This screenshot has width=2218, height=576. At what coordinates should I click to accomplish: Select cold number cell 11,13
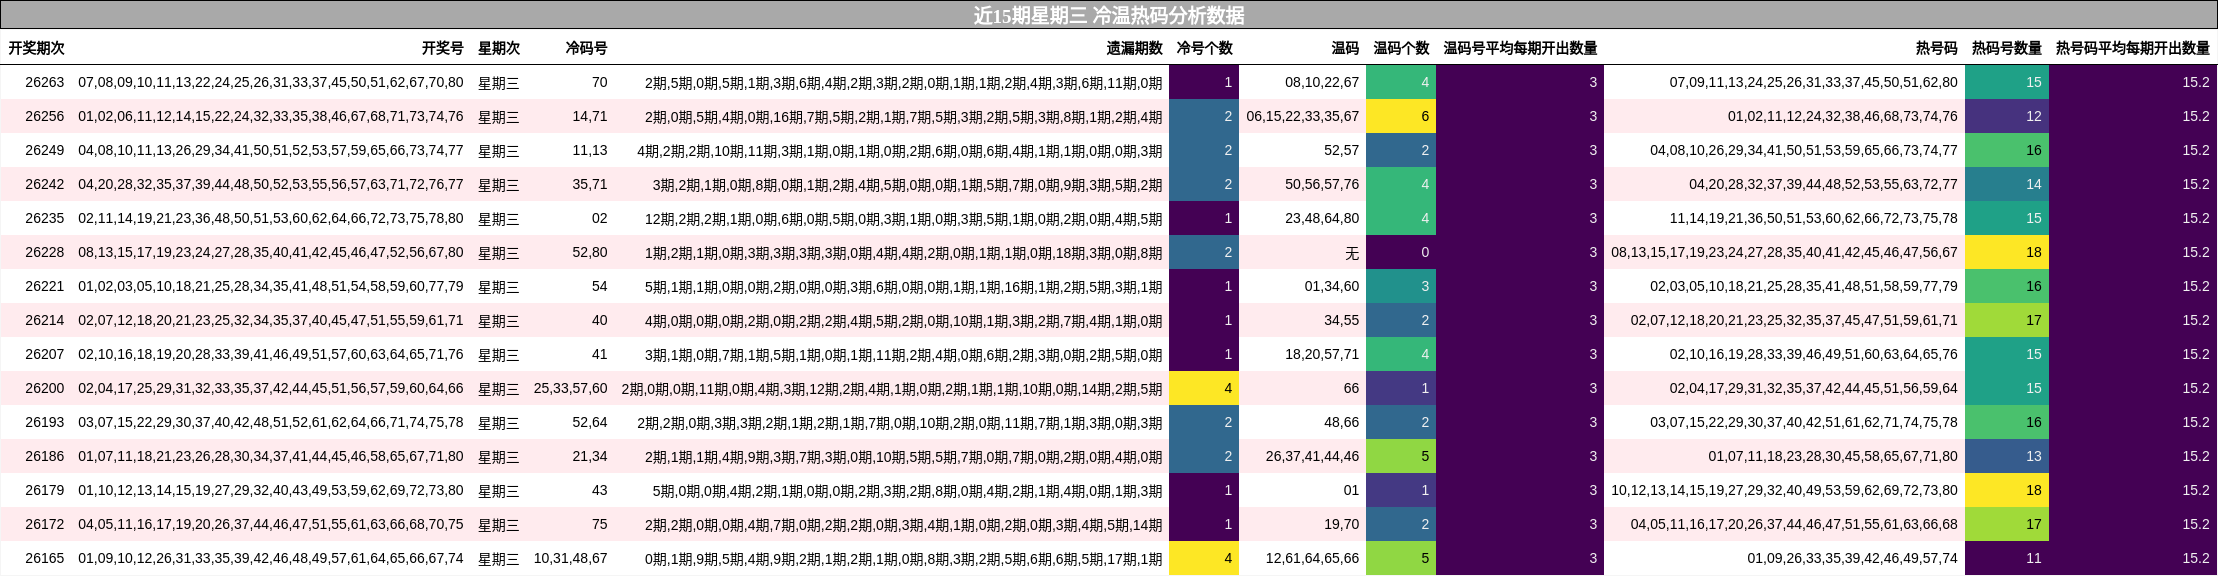click(590, 150)
